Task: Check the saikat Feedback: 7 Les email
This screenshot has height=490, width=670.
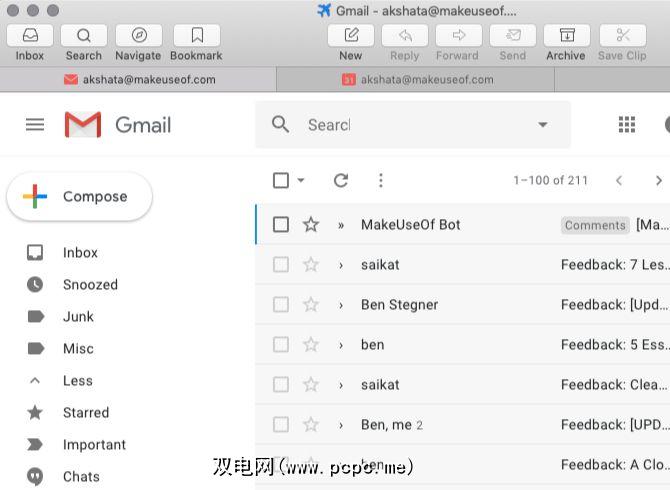Action: tap(281, 264)
